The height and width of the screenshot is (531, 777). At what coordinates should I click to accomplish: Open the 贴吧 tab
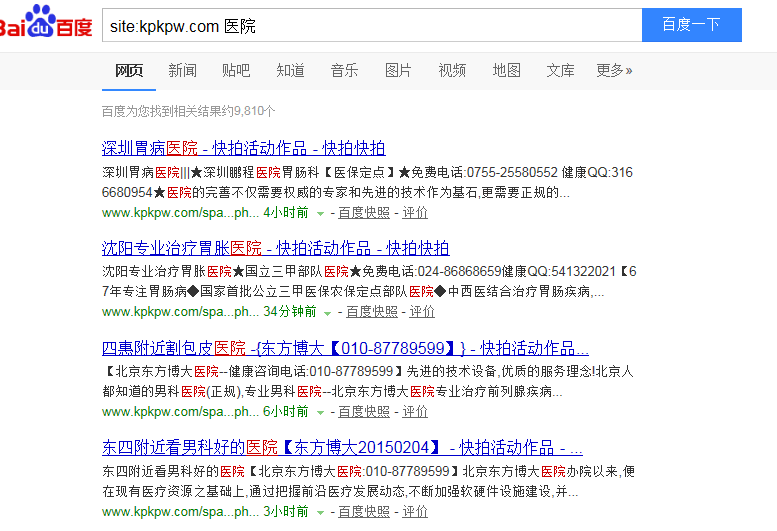tap(236, 70)
